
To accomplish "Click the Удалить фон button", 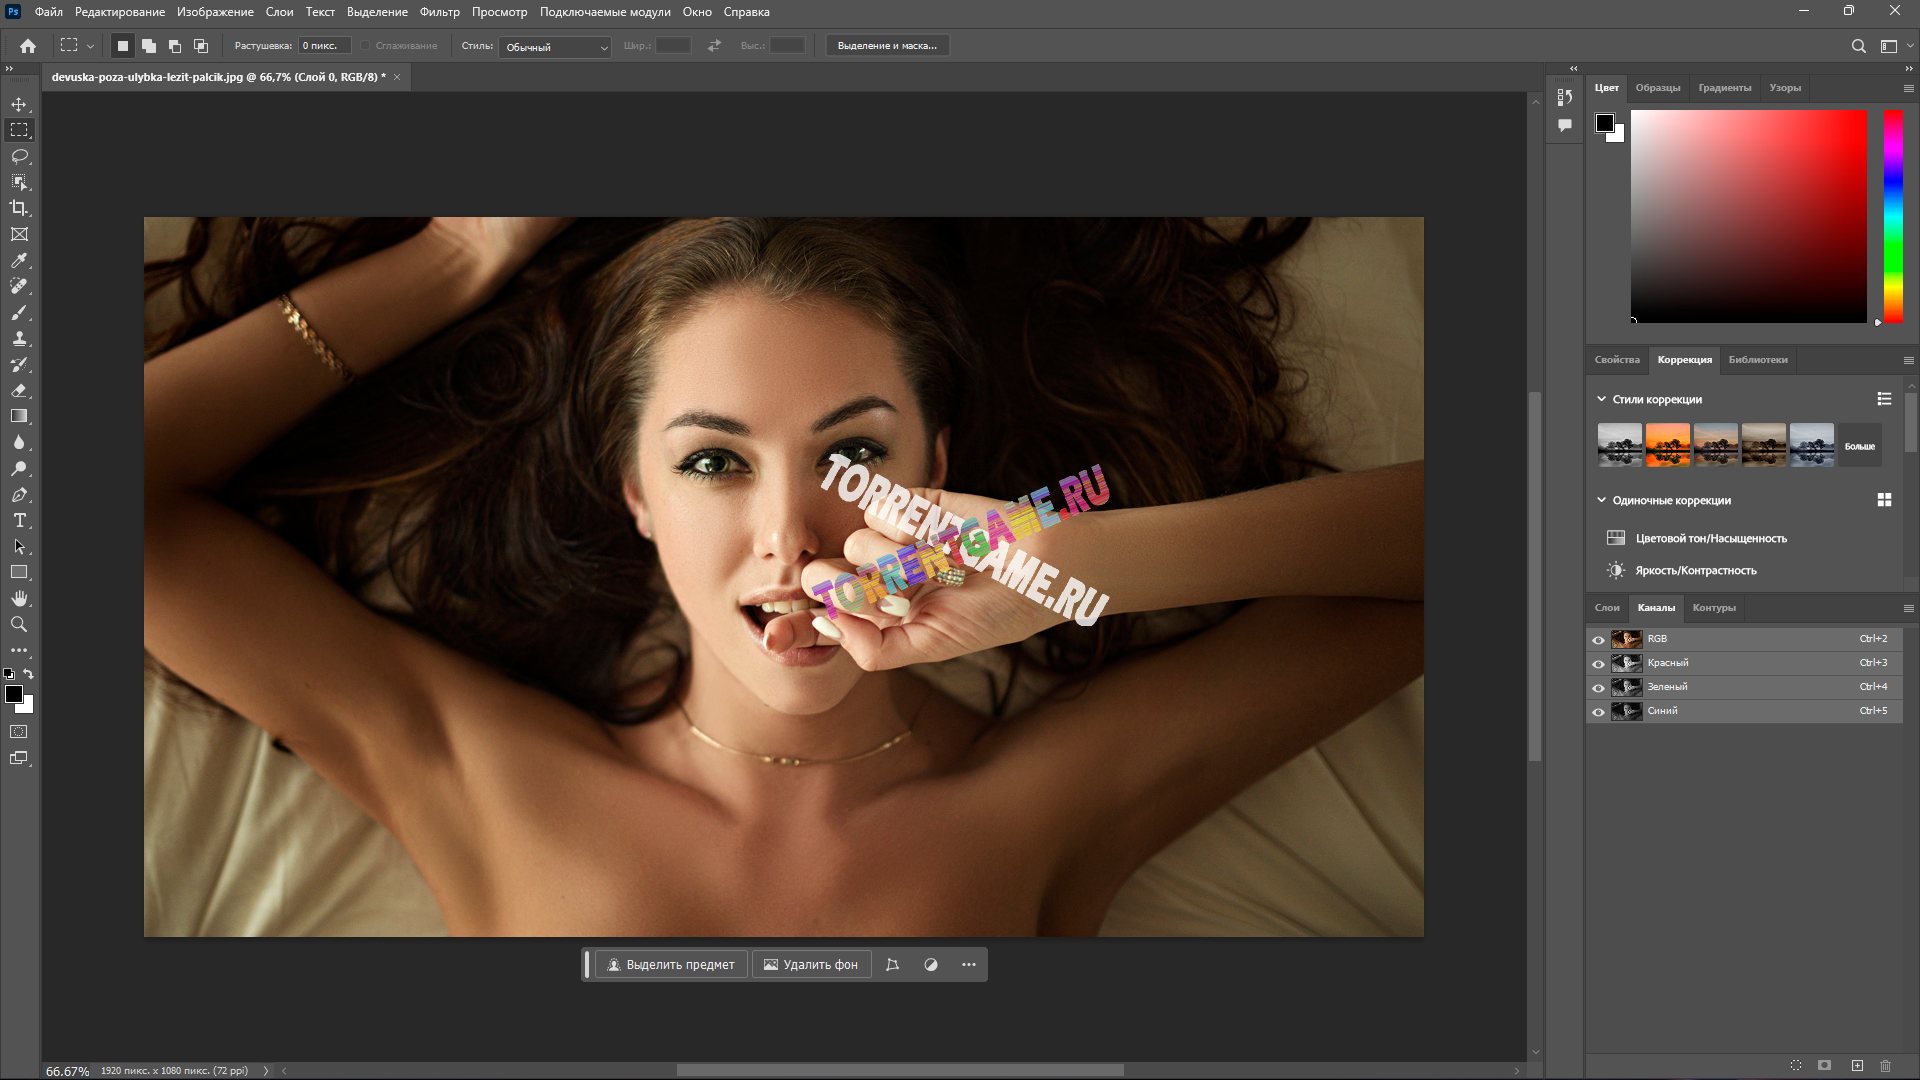I will point(810,965).
